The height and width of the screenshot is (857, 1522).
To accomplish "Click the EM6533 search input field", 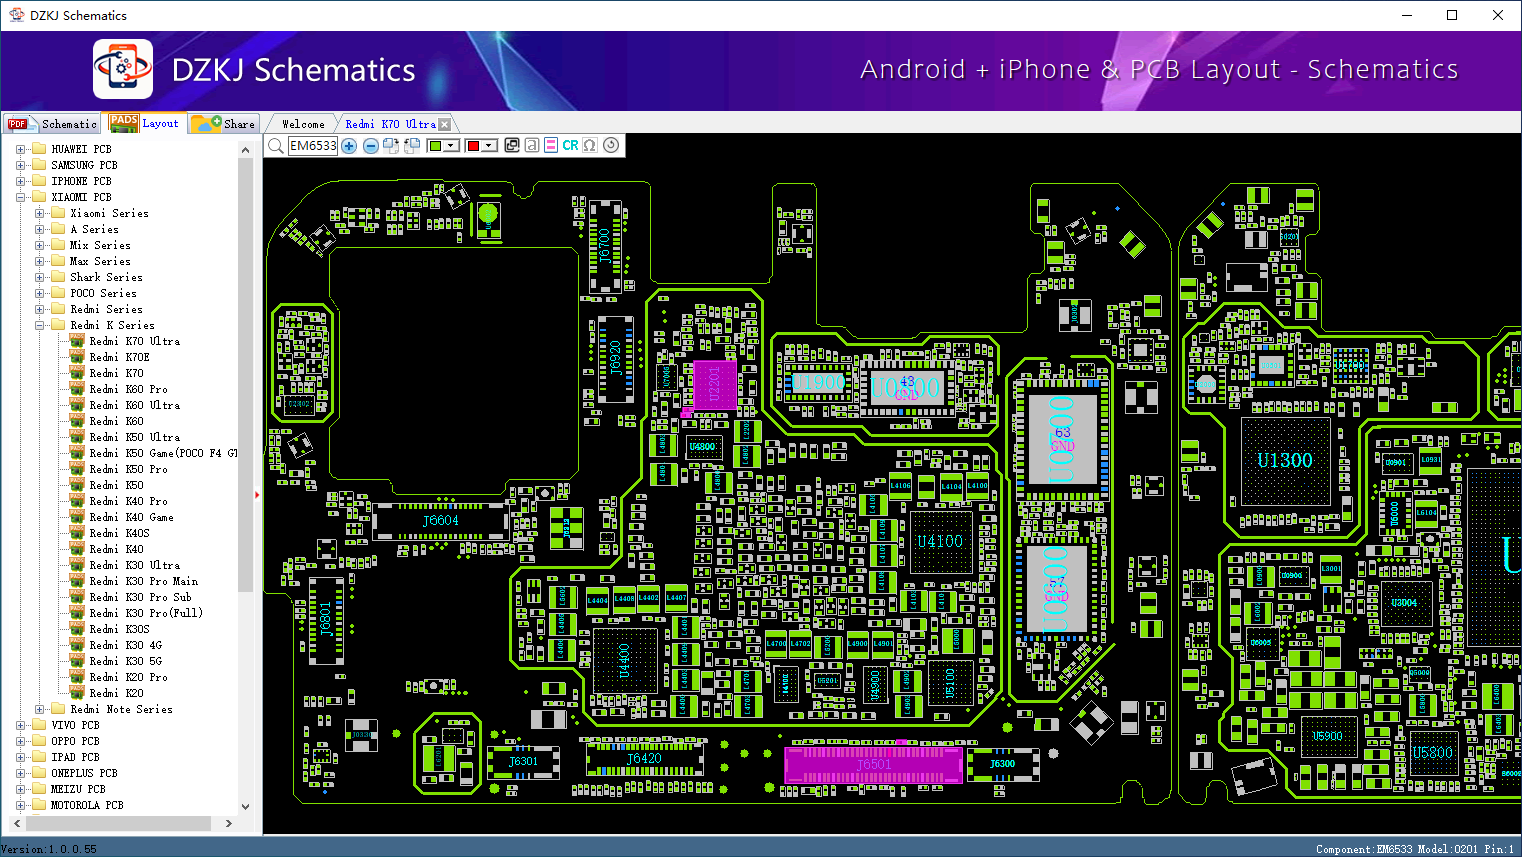I will click(x=313, y=146).
